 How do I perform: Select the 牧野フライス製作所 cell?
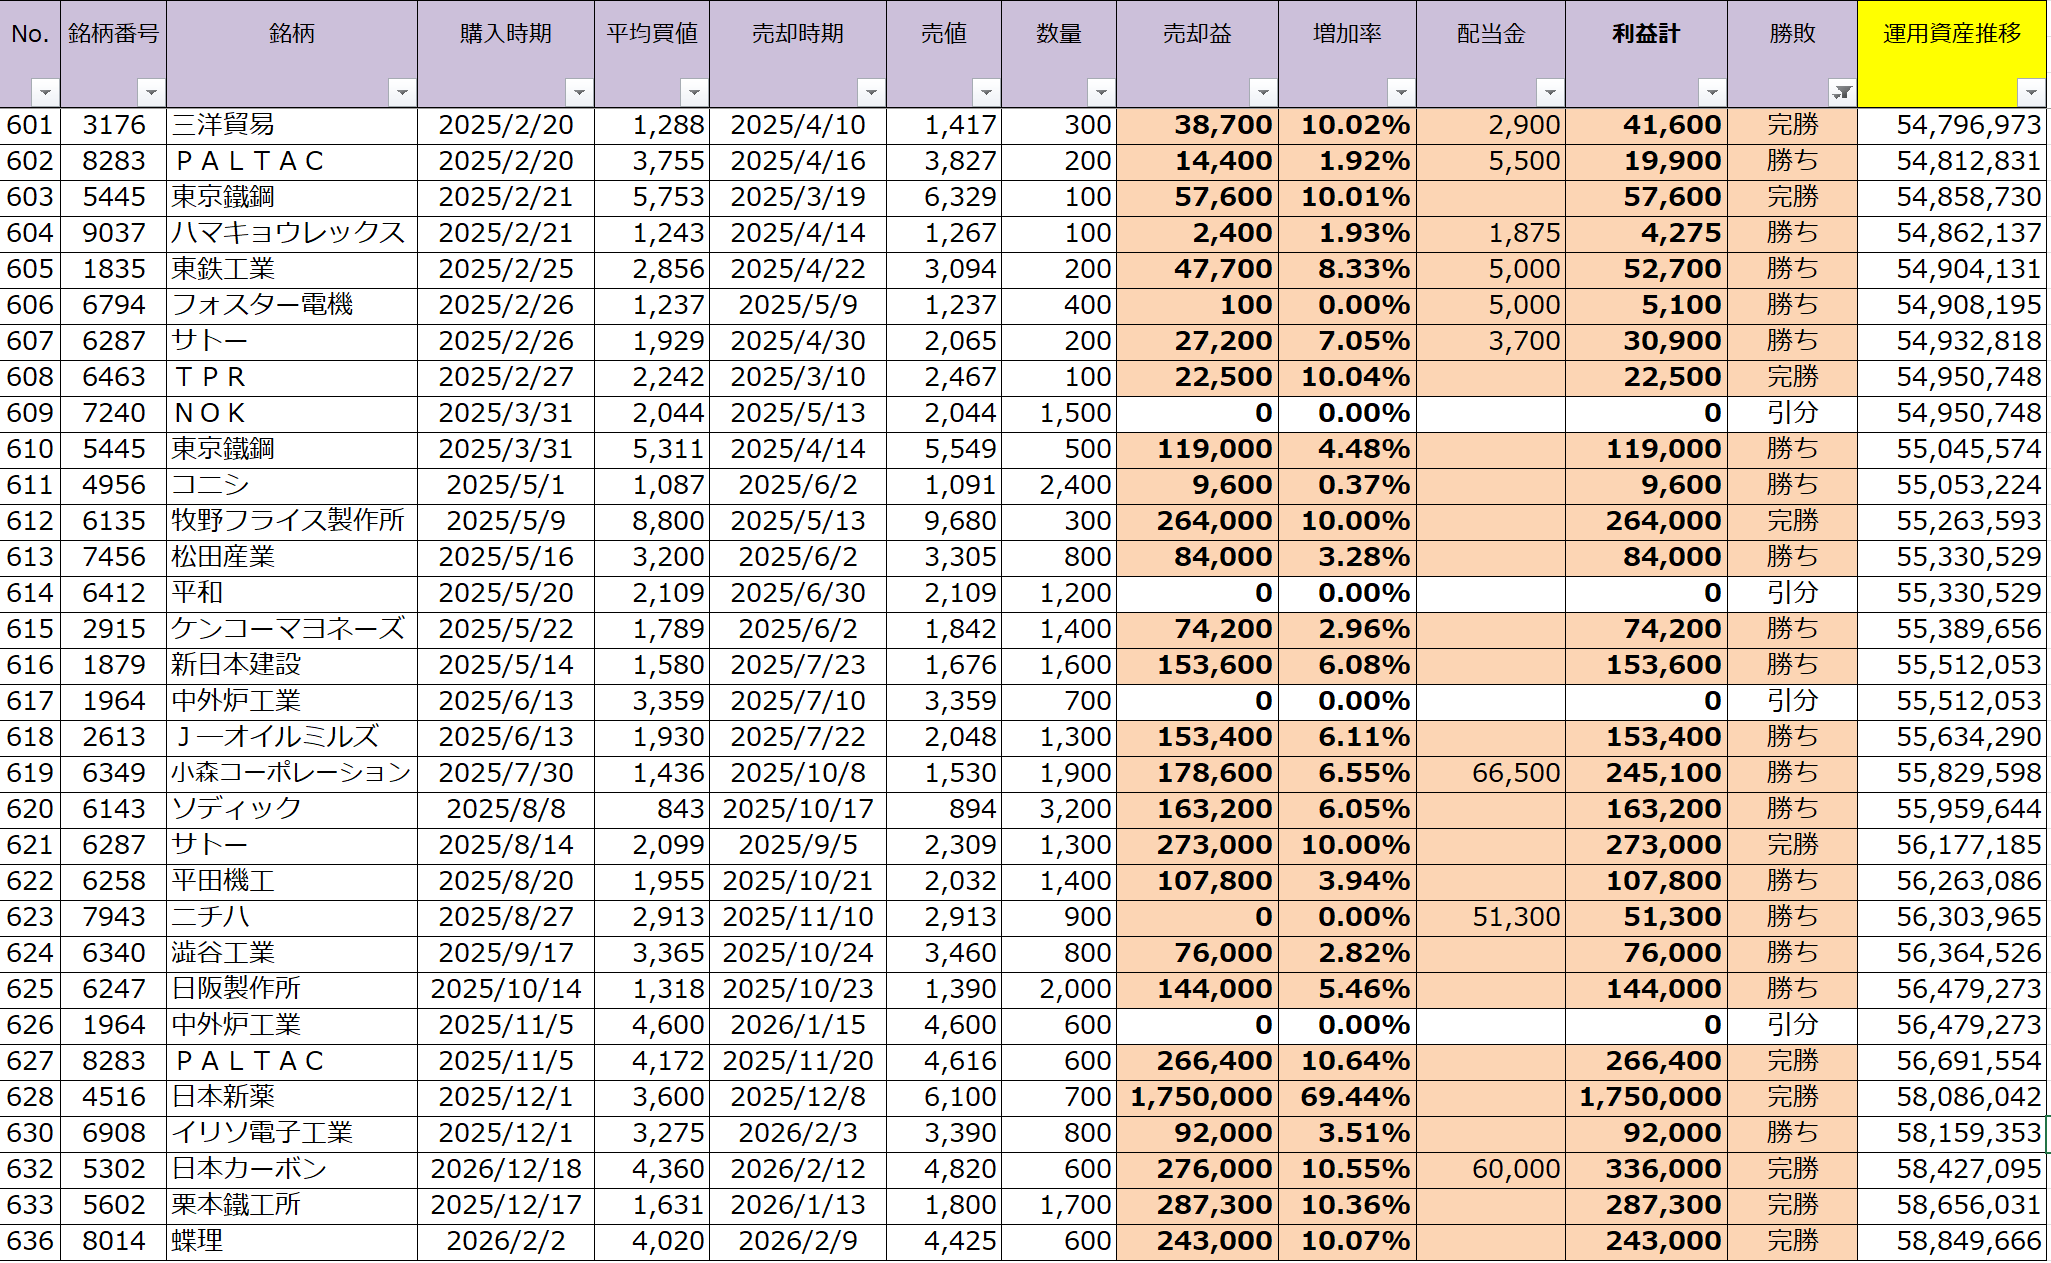coord(290,521)
